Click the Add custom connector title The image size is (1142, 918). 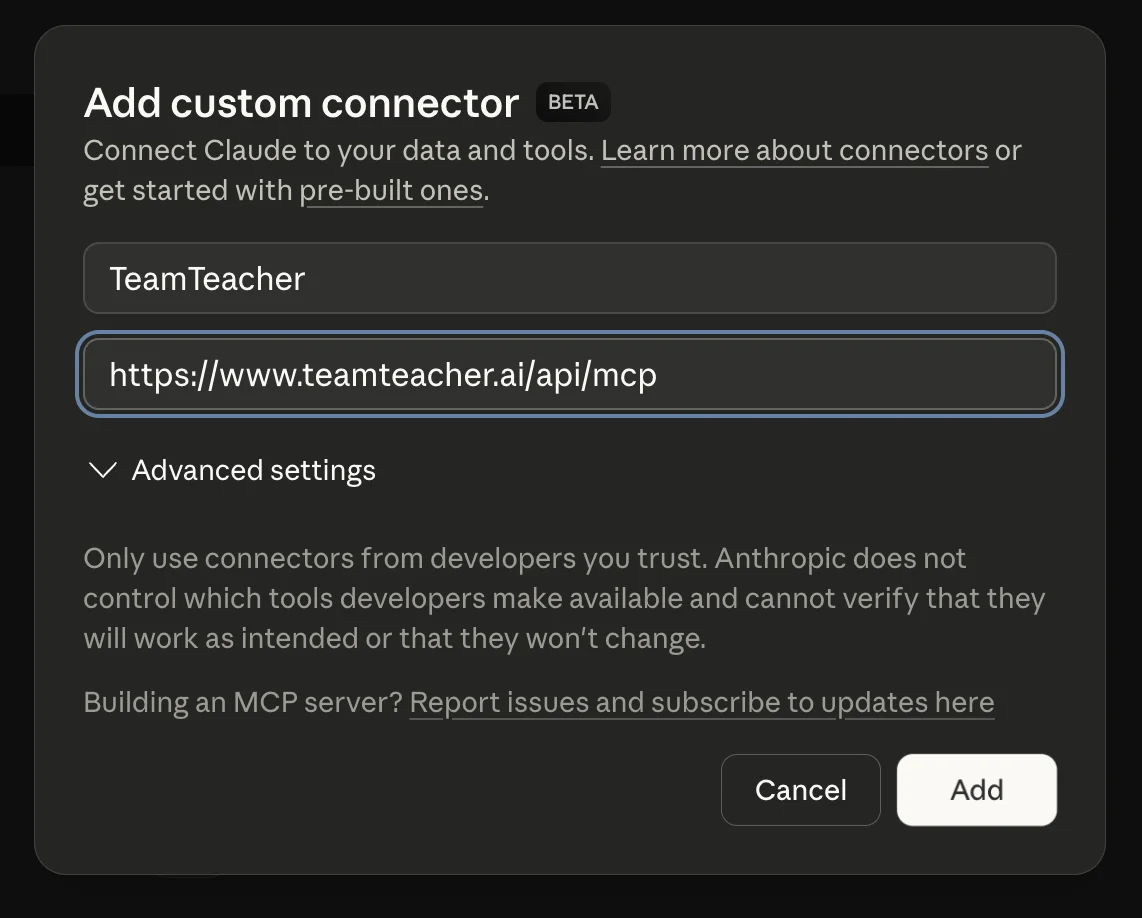click(x=300, y=102)
